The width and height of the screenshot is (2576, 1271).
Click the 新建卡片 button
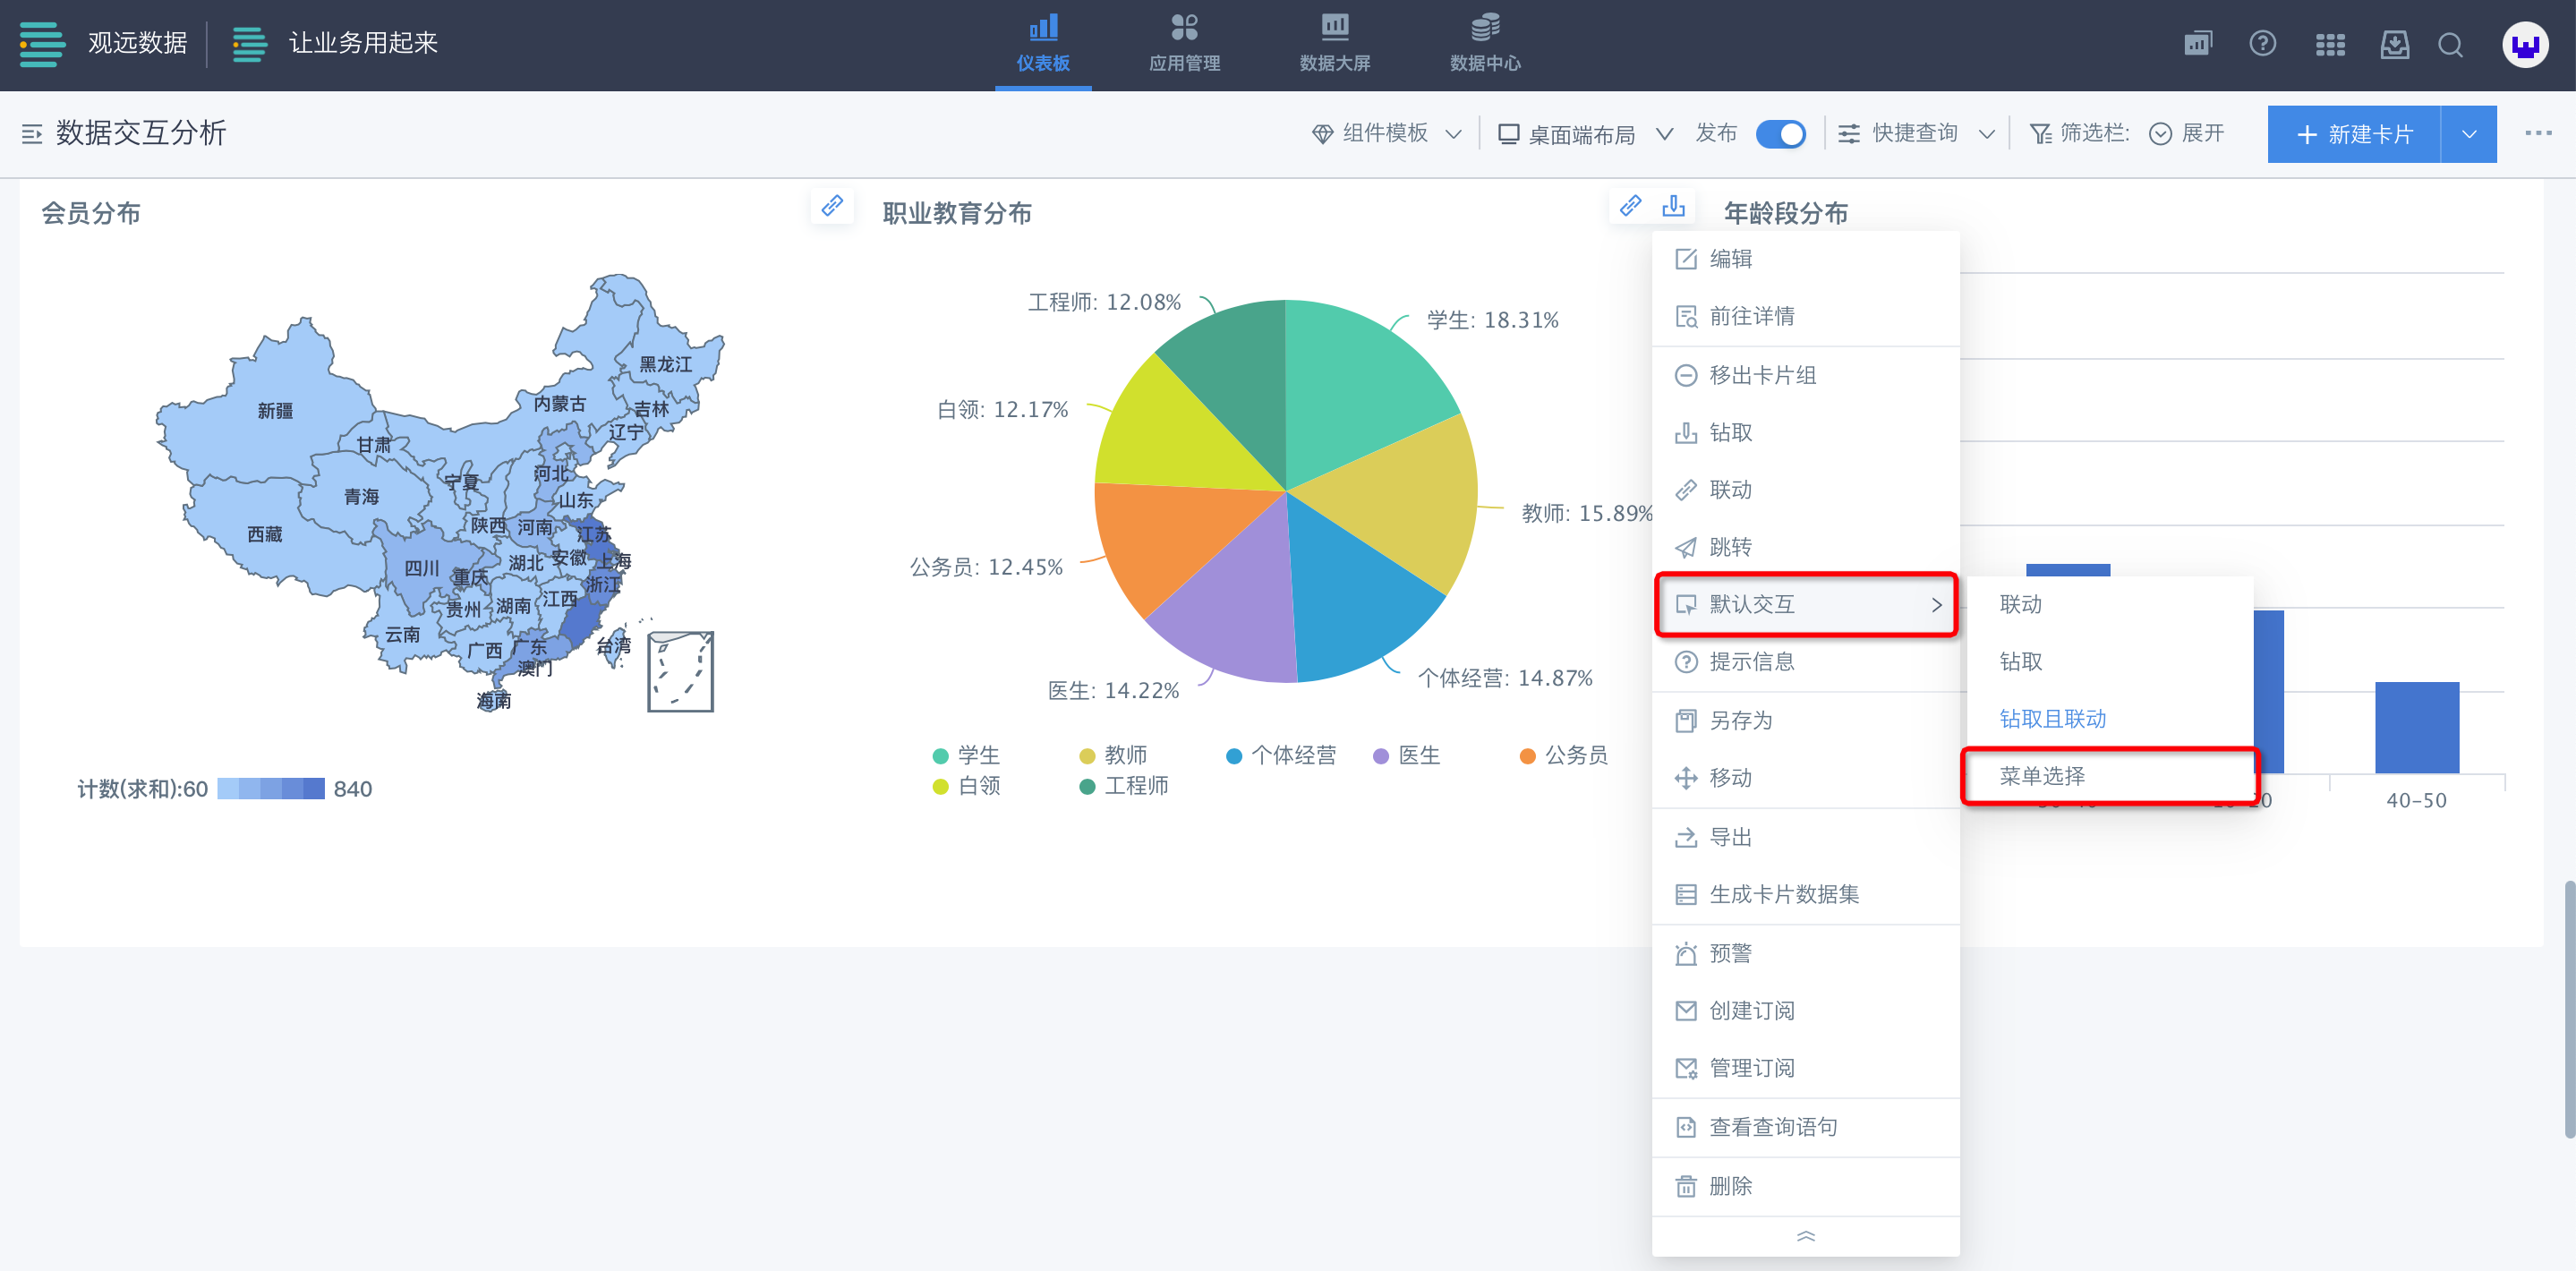(2354, 134)
